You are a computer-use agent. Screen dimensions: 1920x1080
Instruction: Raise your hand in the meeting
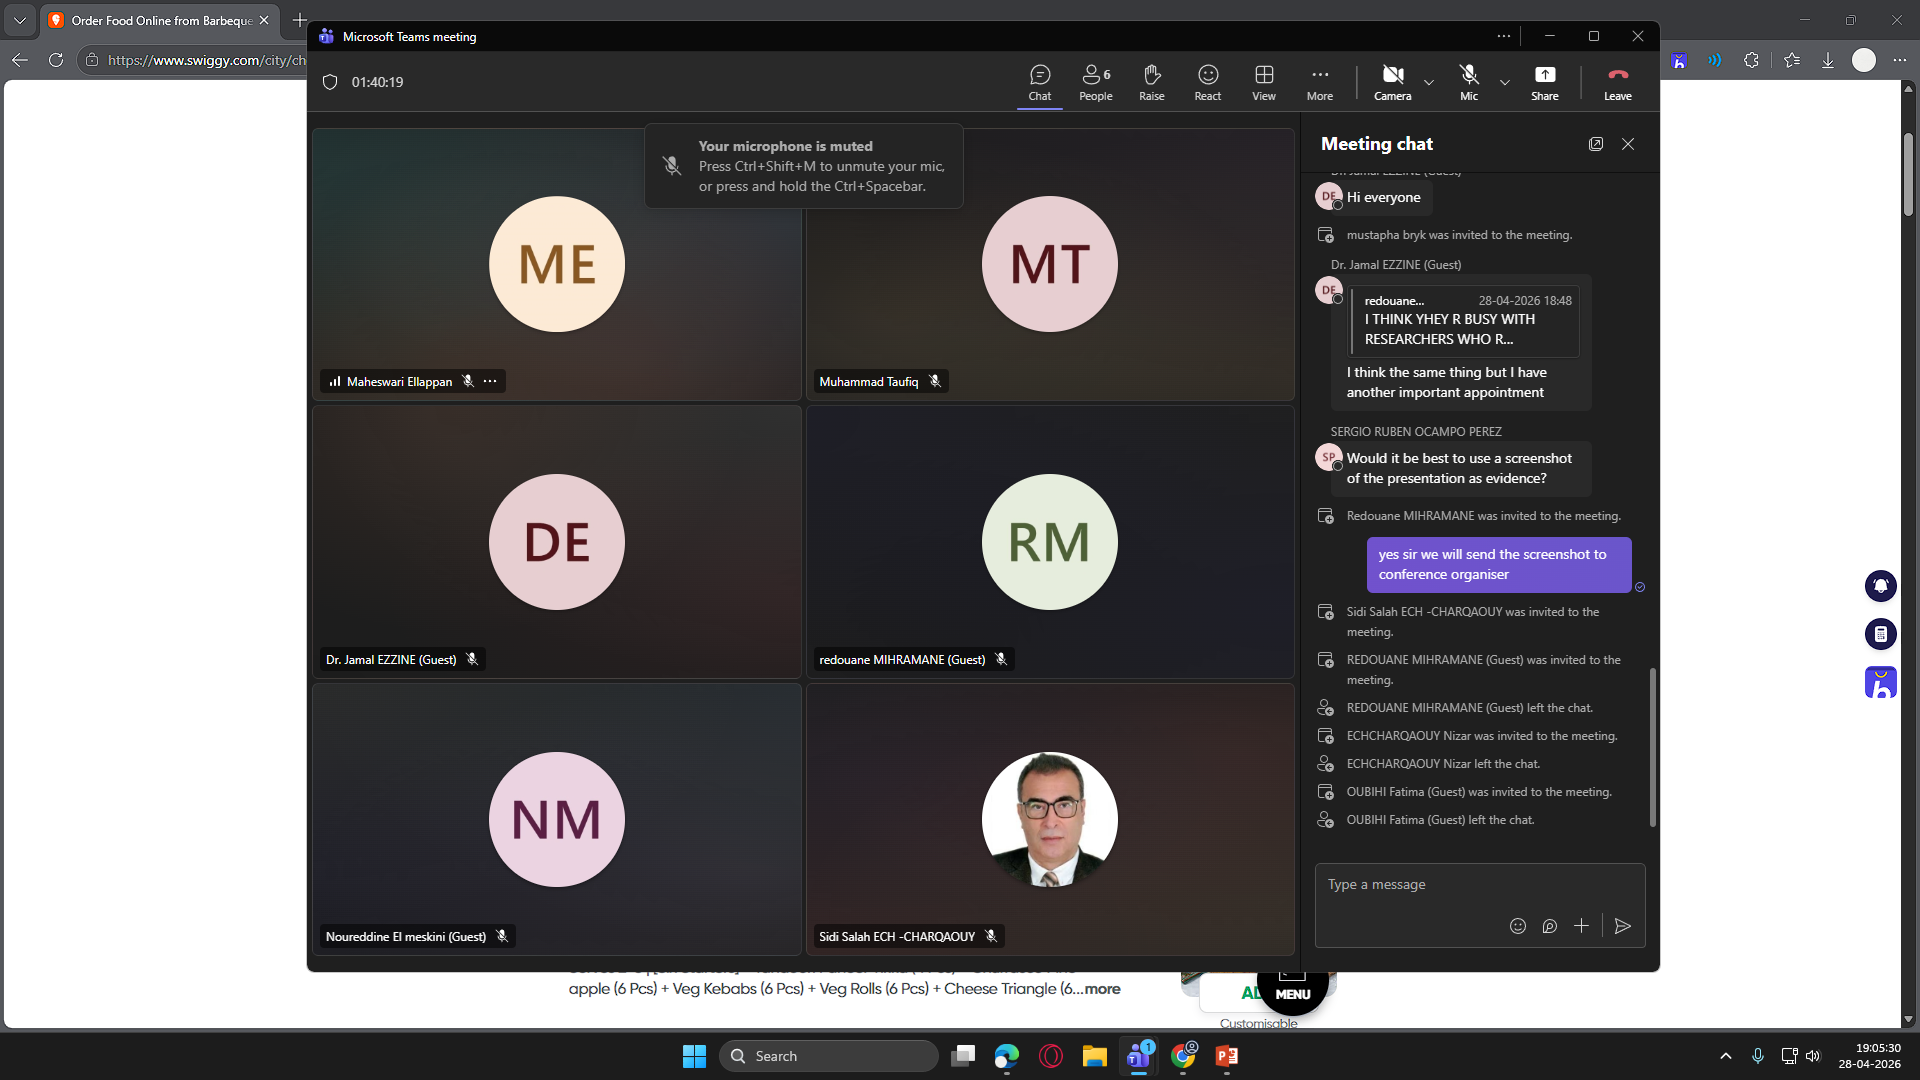coord(1152,82)
